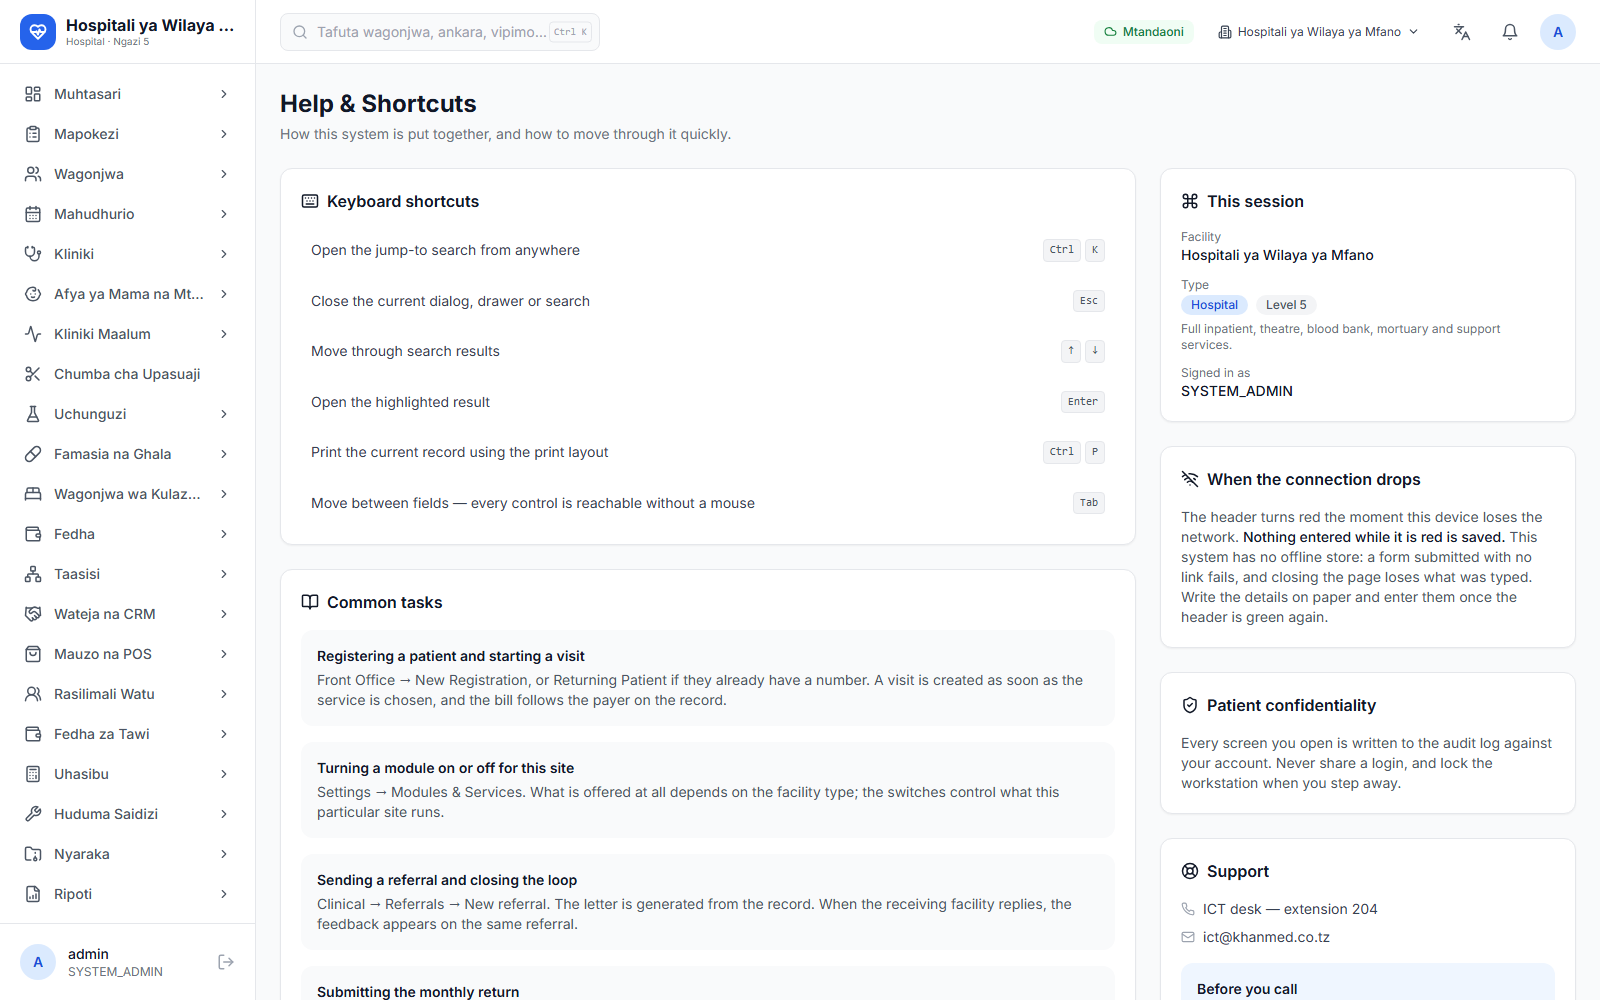Click the Huduma Saidizi wrench icon
The width and height of the screenshot is (1600, 1000).
(33, 814)
